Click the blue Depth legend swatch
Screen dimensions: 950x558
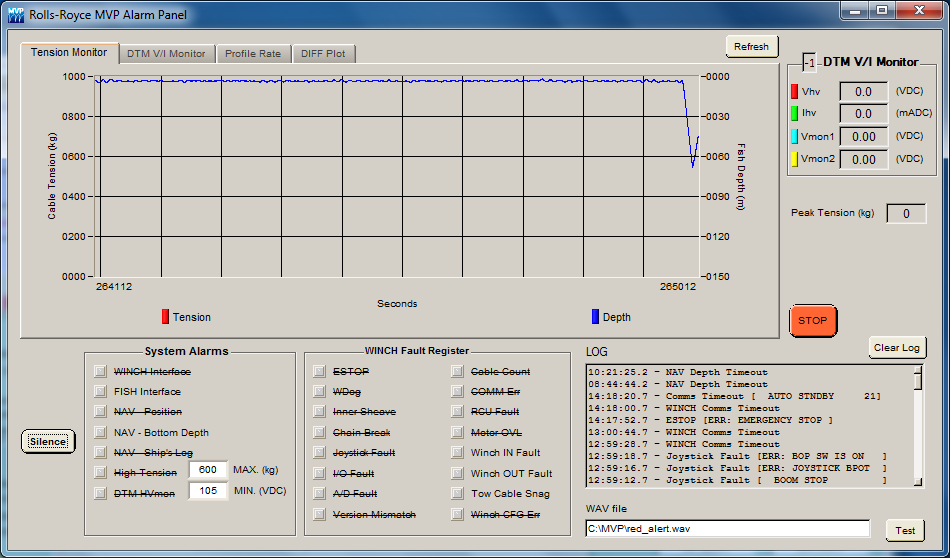point(595,317)
